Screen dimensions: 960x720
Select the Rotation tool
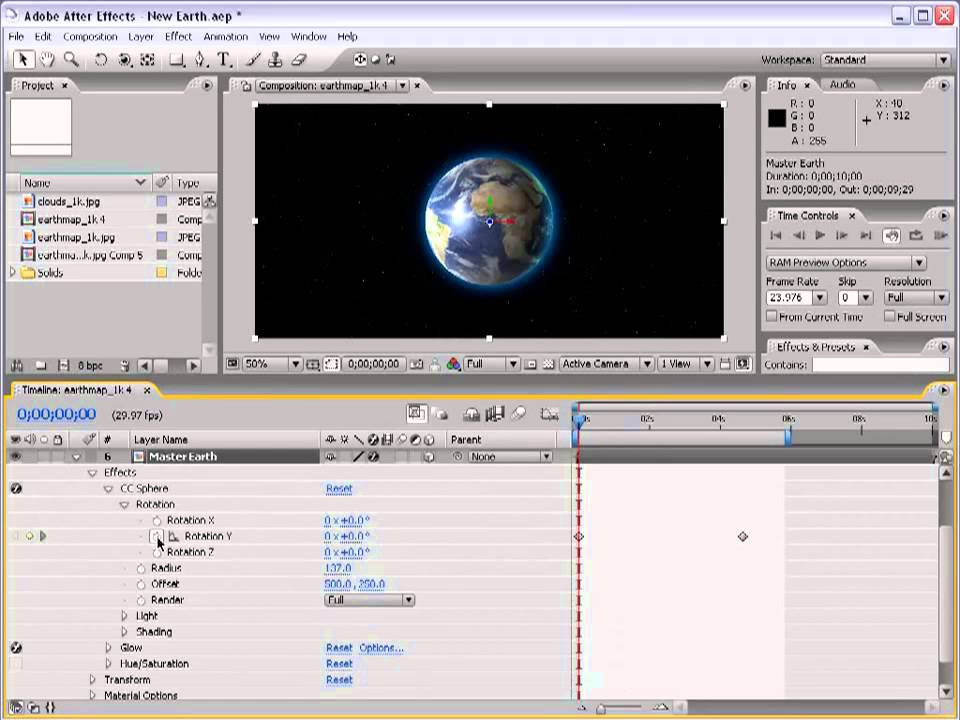[101, 60]
